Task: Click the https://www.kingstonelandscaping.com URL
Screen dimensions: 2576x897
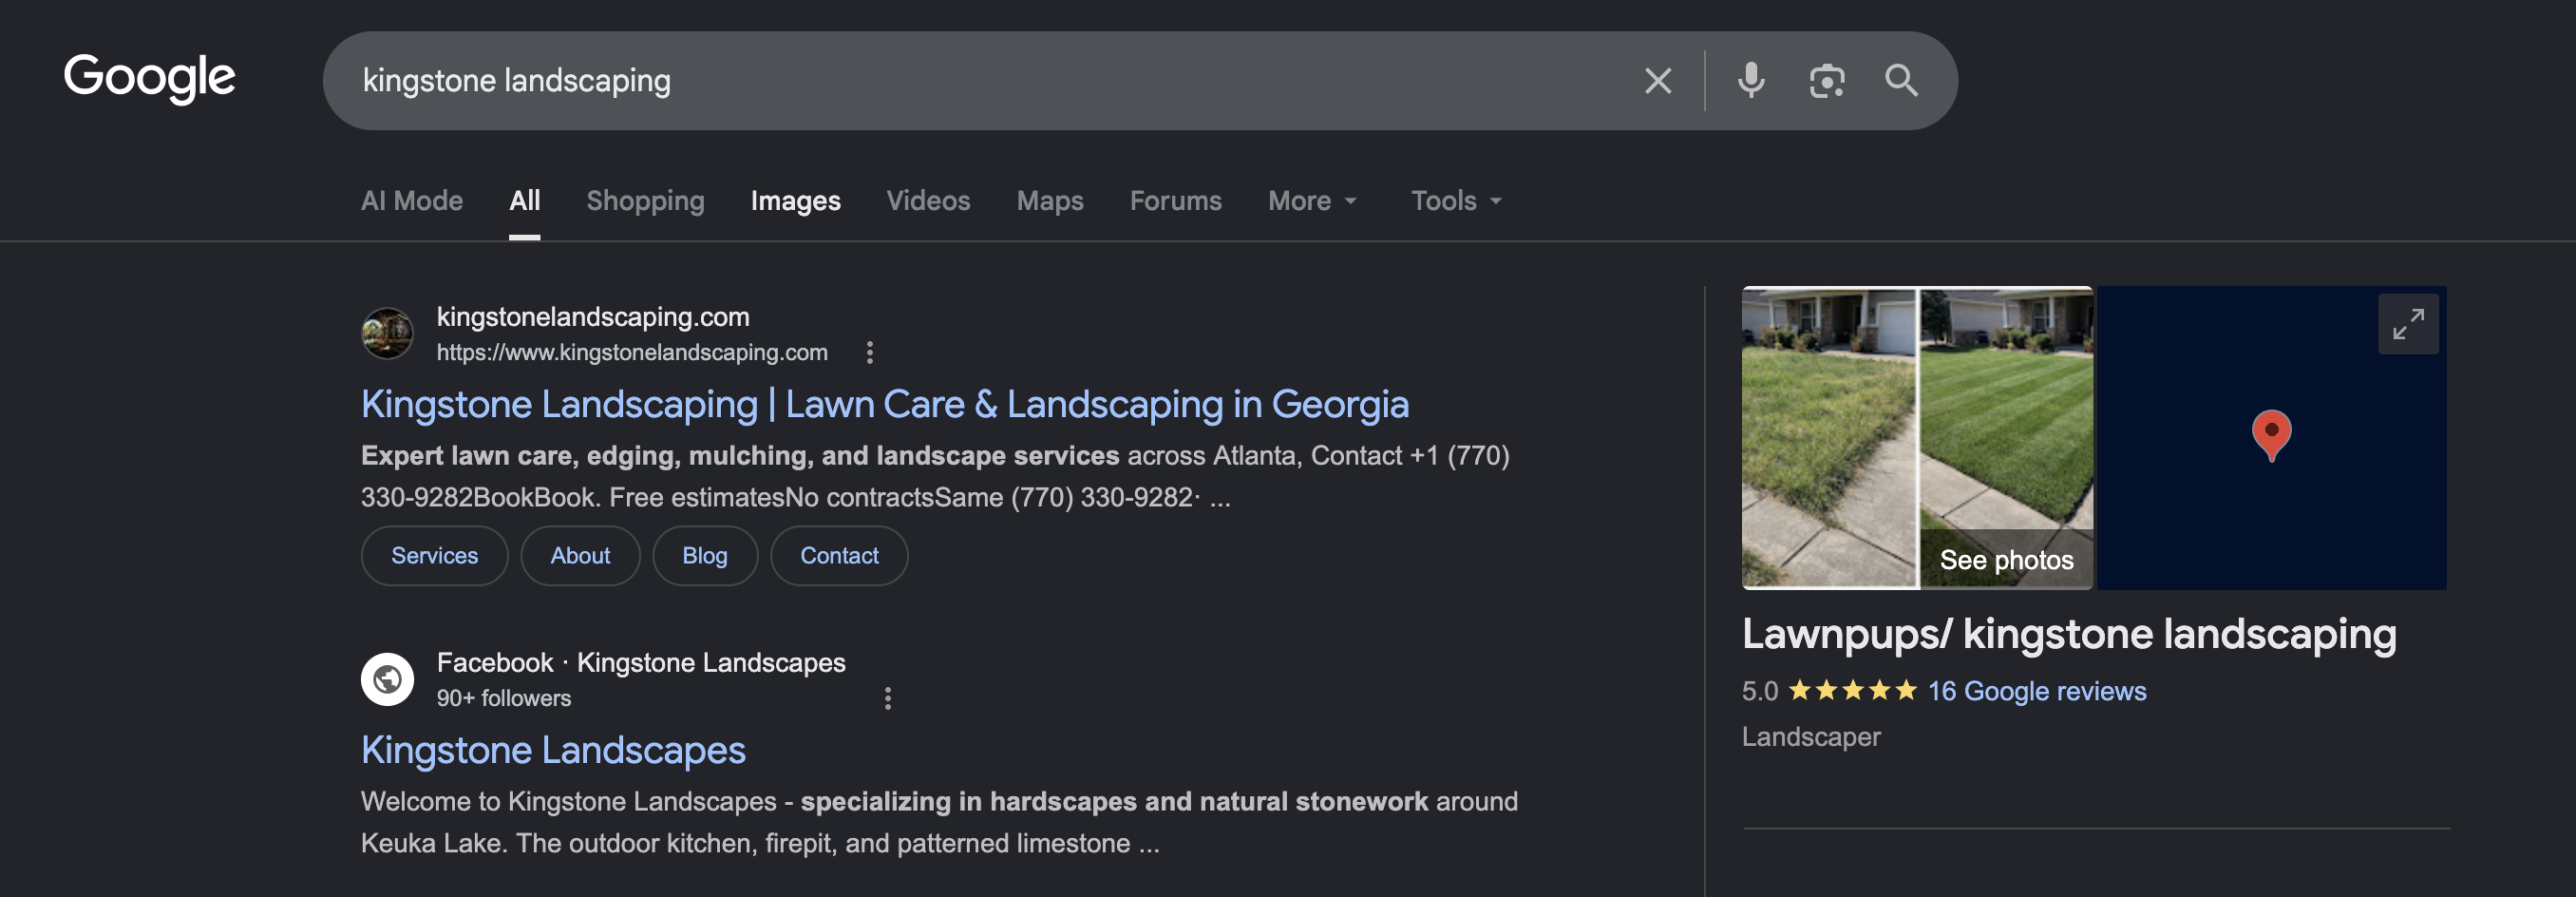Action: pos(632,352)
